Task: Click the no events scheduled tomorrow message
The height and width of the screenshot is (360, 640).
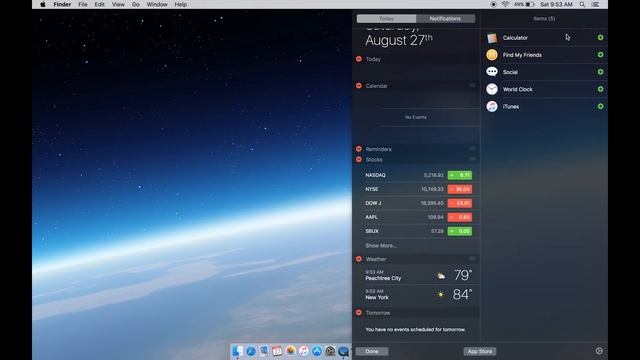Action: [x=415, y=329]
